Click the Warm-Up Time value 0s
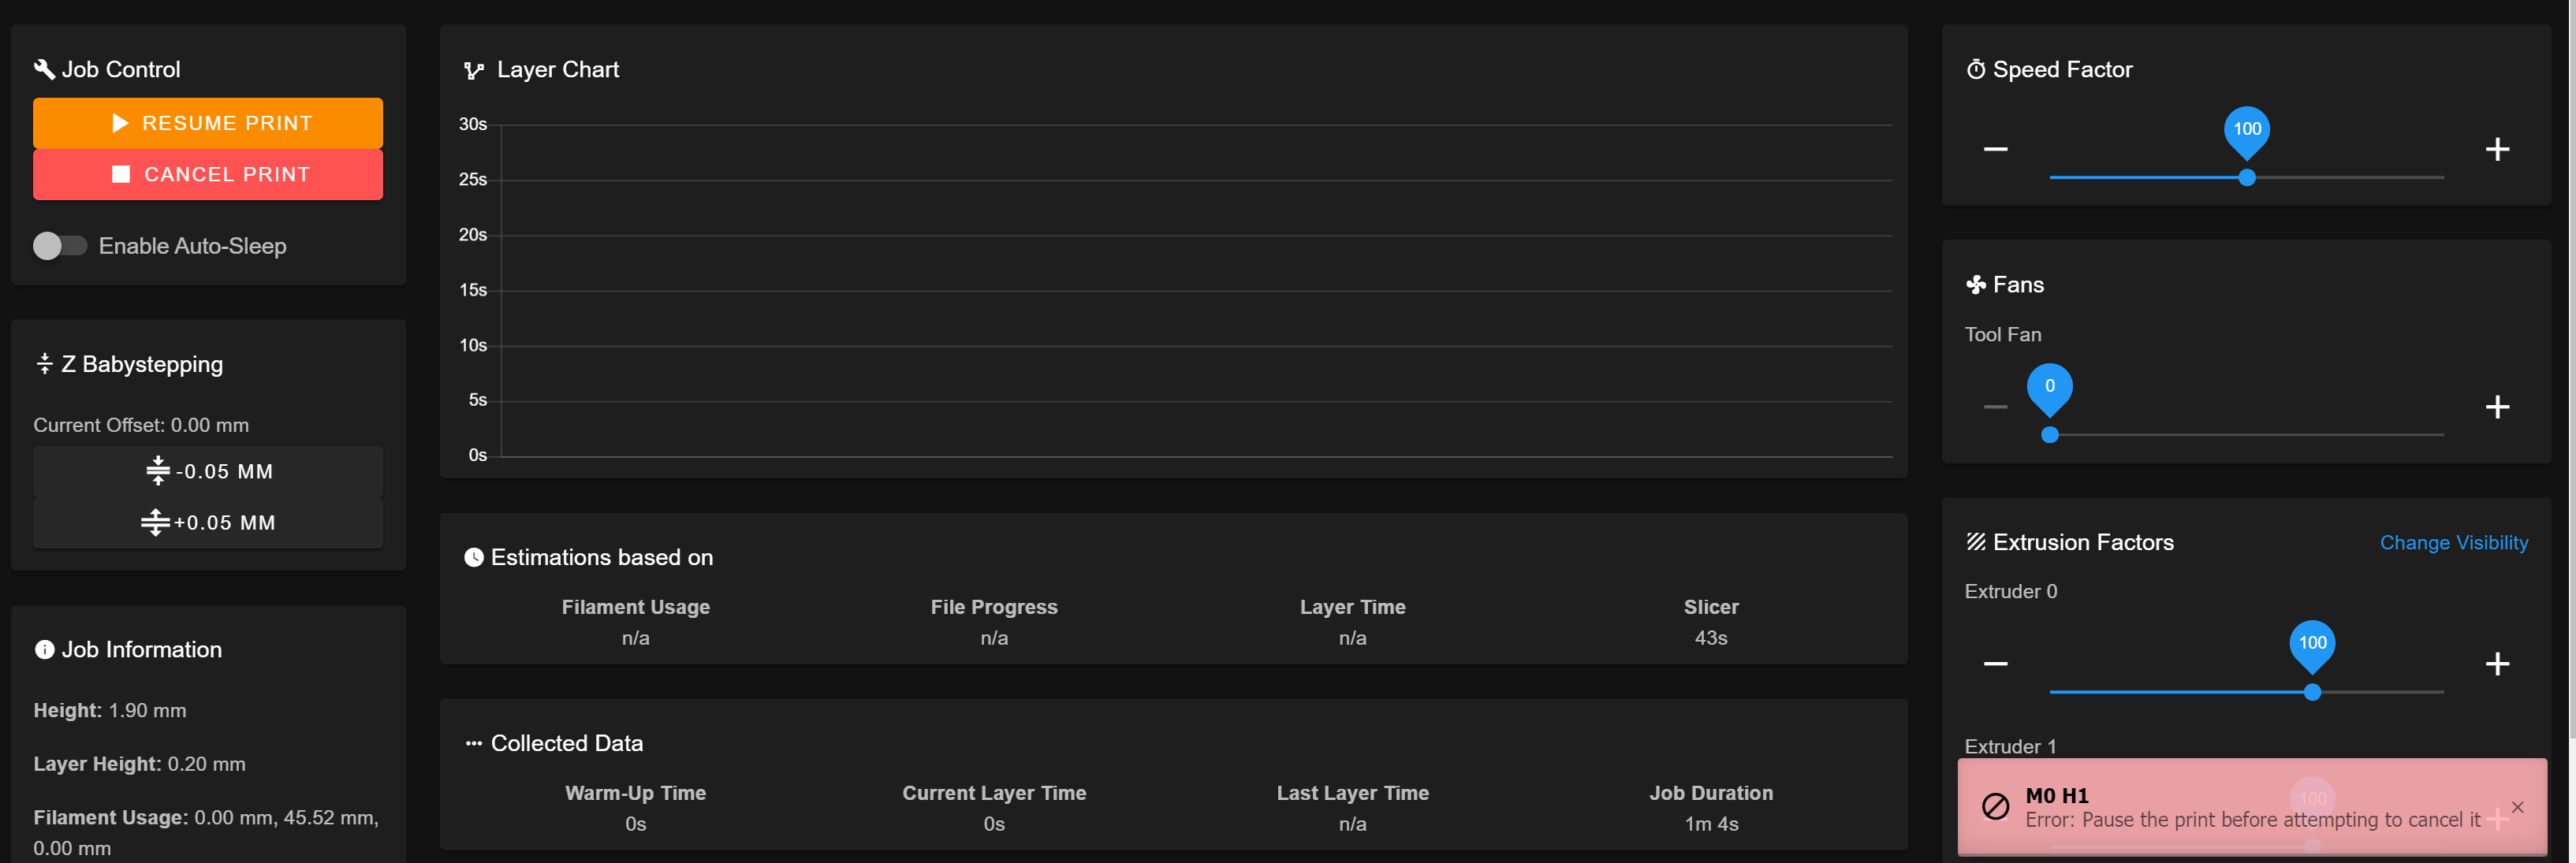Screen dimensions: 2576x863 [635, 824]
